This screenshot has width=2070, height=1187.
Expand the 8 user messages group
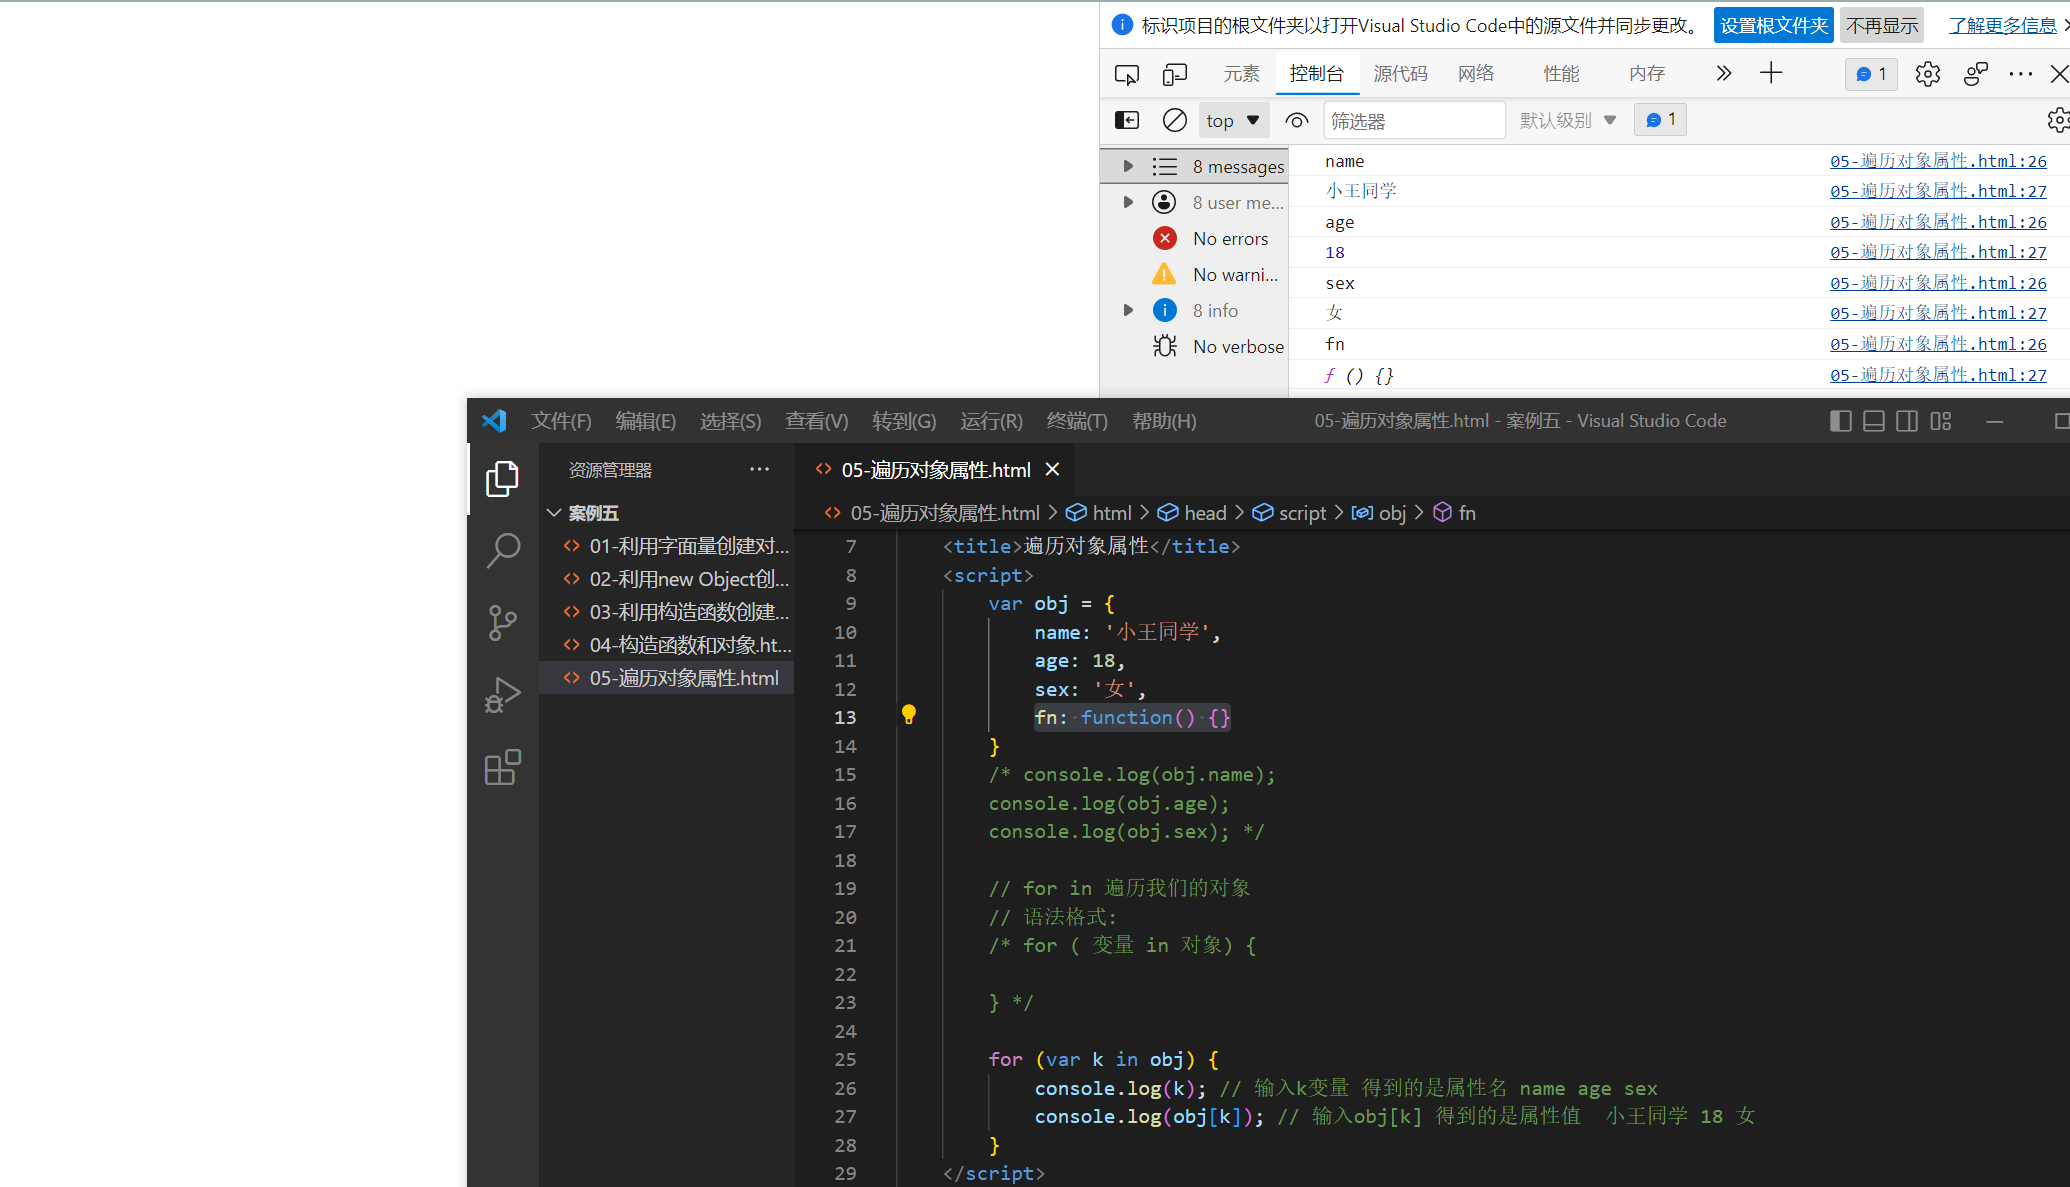[1127, 202]
